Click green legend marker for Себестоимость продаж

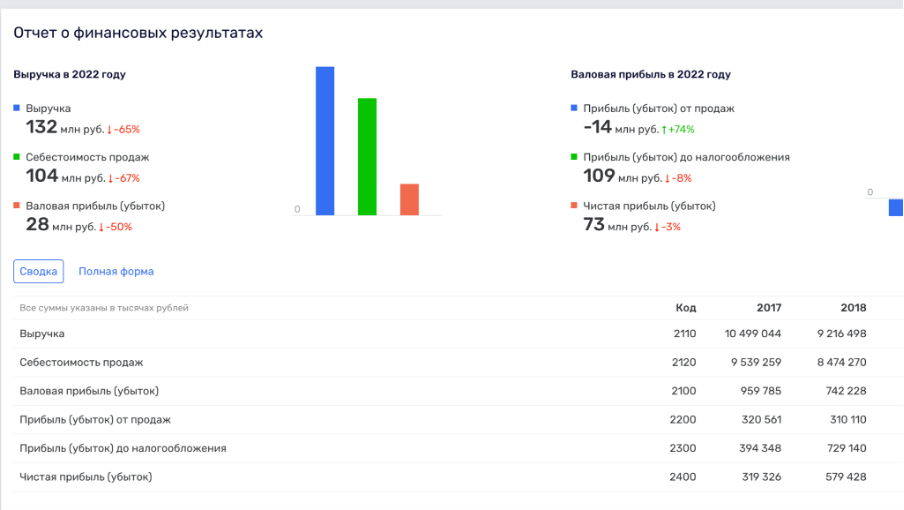click(17, 157)
